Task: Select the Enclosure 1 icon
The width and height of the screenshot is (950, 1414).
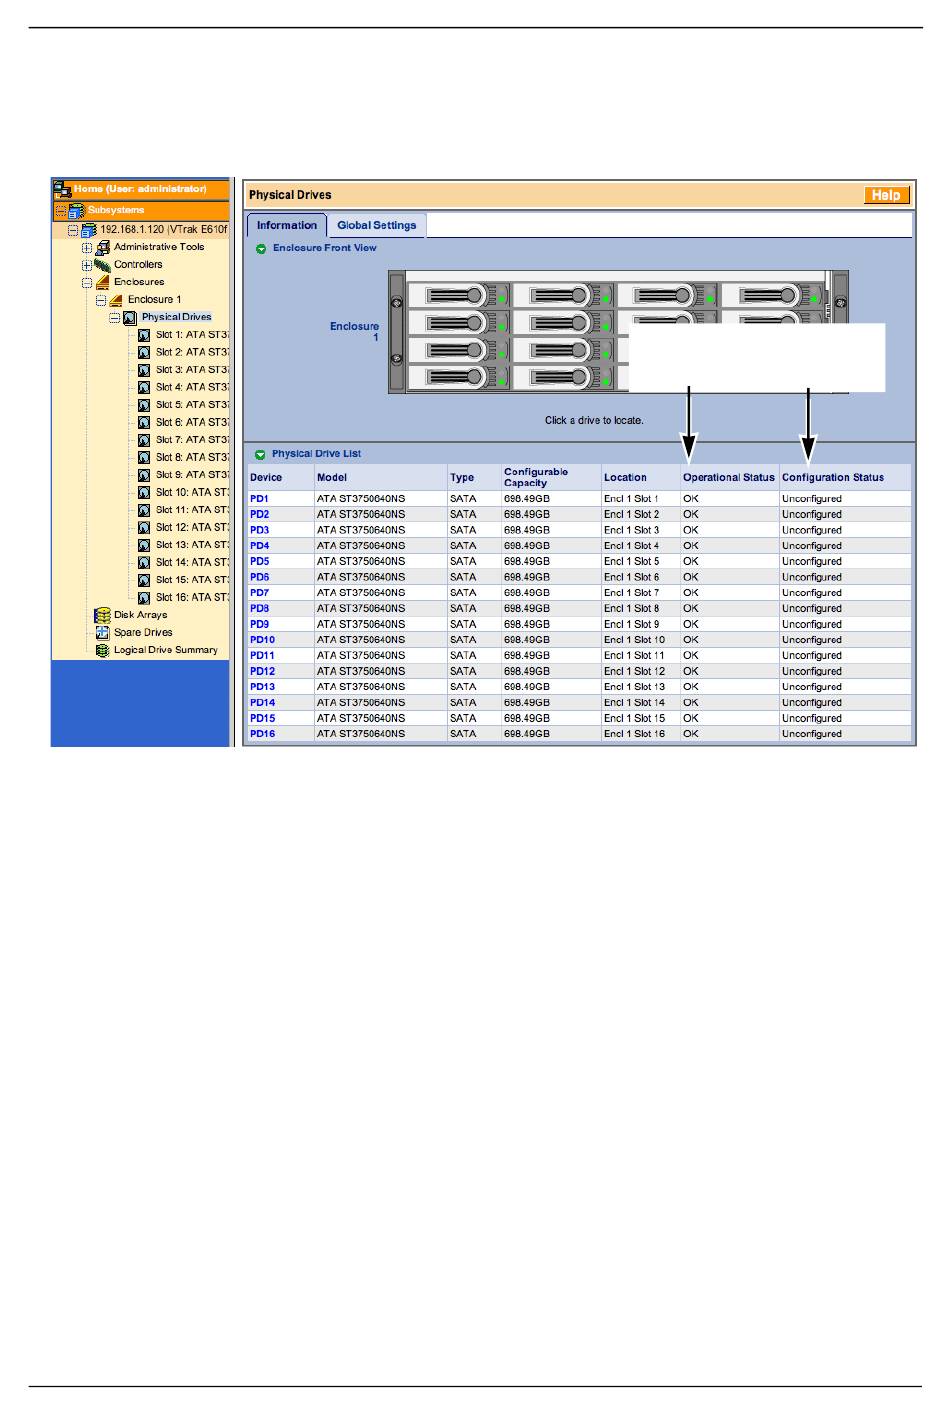Action: pyautogui.click(x=116, y=300)
